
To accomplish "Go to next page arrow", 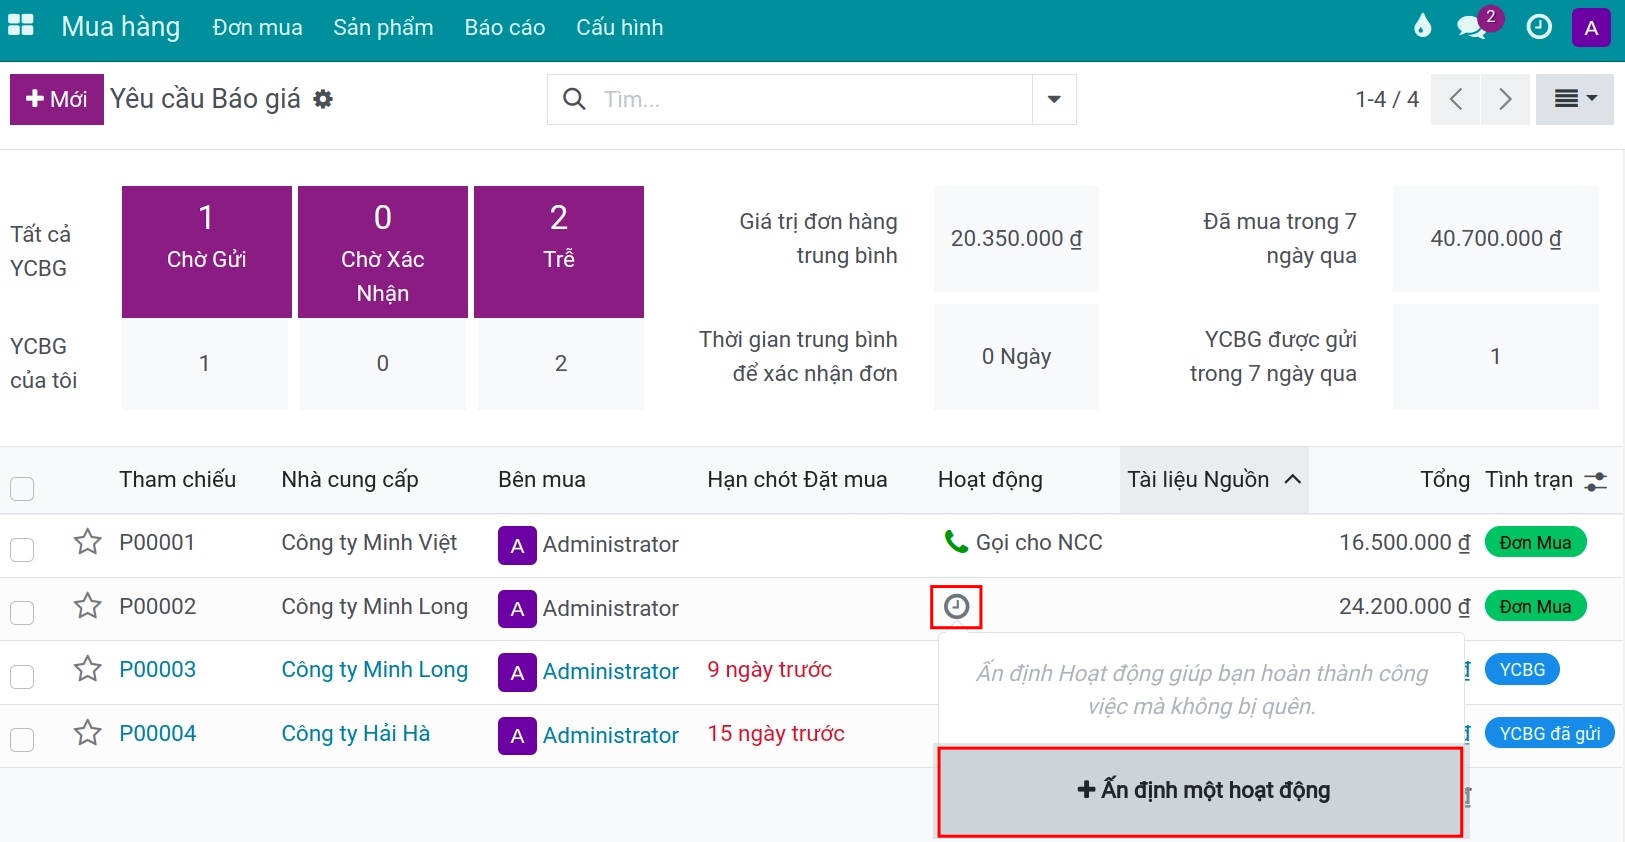I will pyautogui.click(x=1505, y=99).
